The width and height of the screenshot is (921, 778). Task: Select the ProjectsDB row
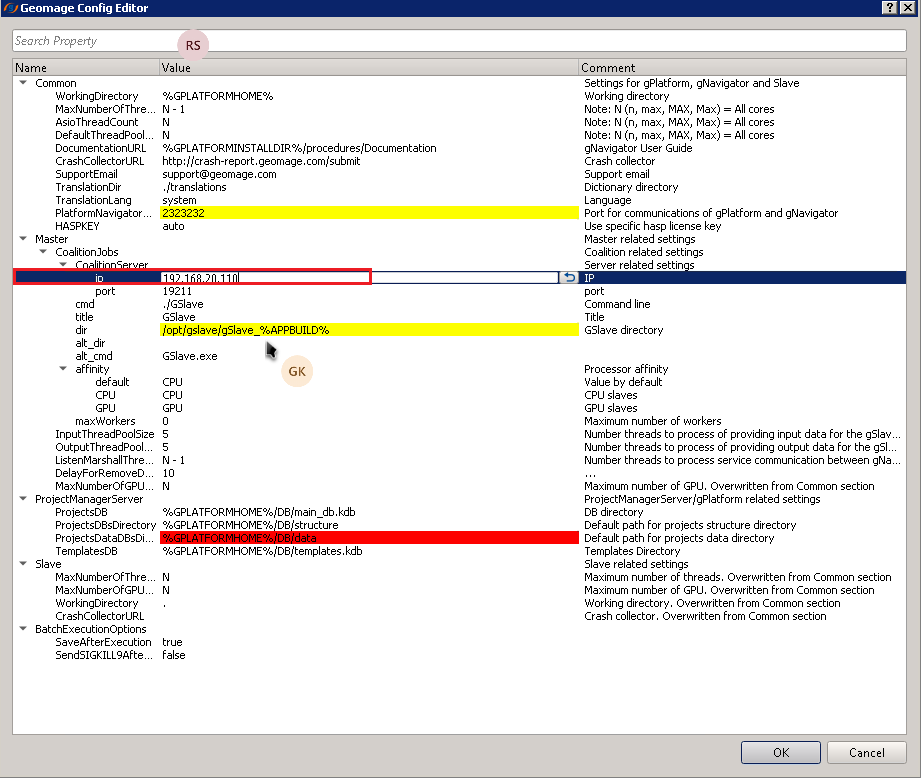click(459, 512)
